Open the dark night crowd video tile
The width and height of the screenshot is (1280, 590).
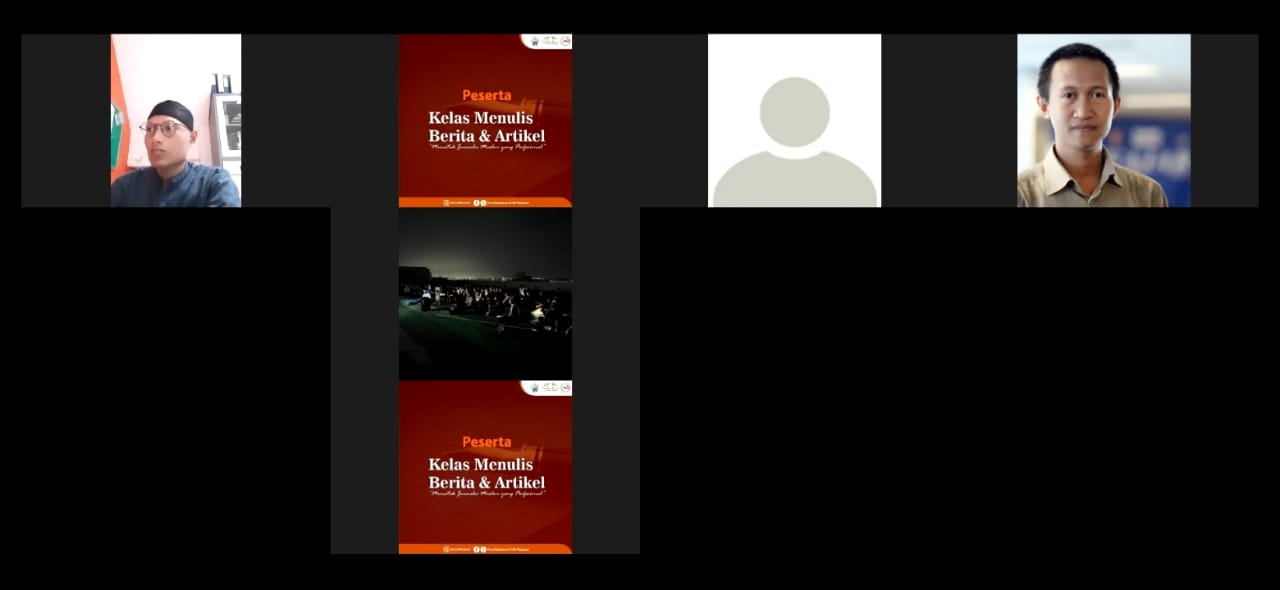point(485,294)
